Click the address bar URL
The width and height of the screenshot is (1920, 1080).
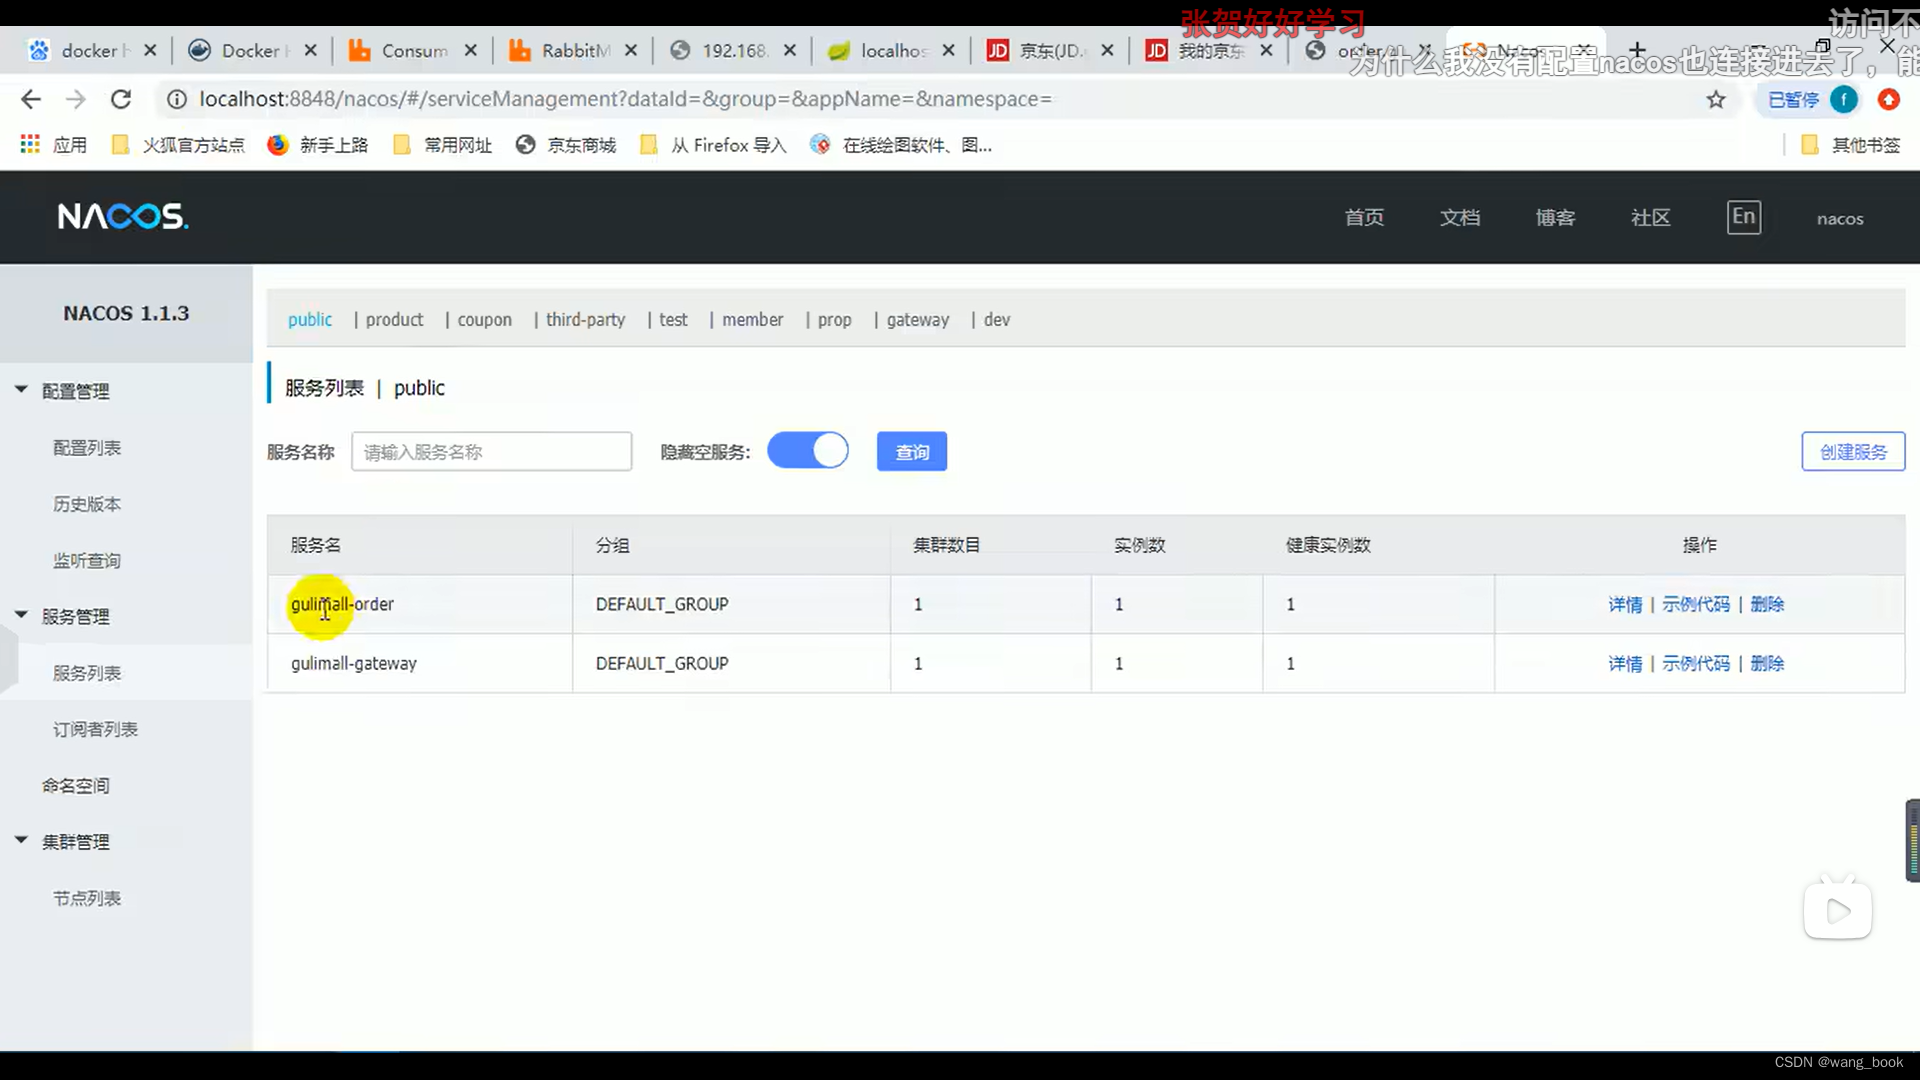tap(625, 99)
